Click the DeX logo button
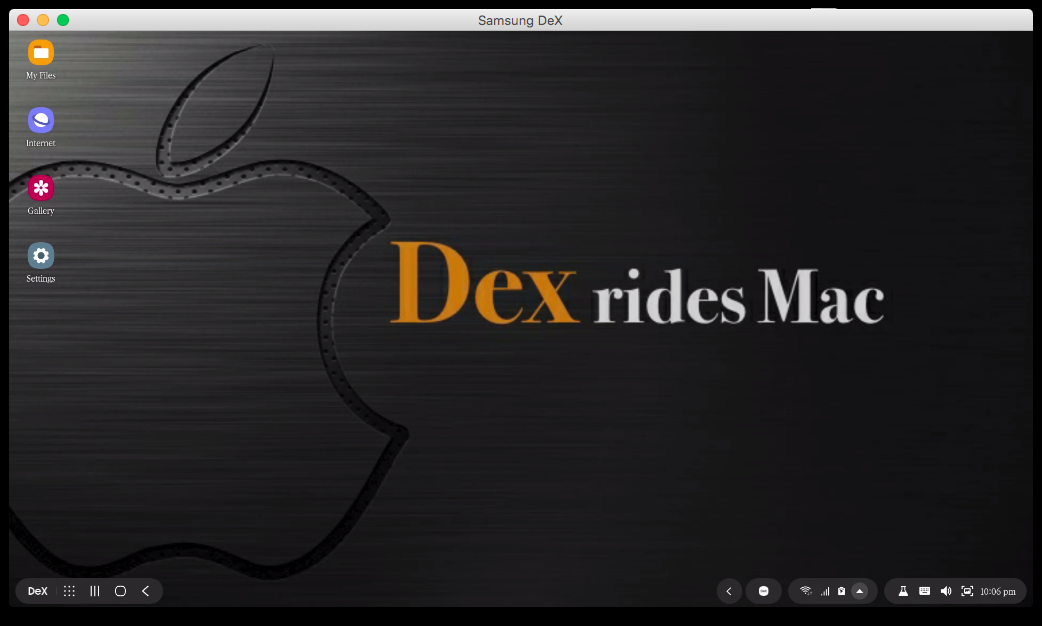 tap(38, 591)
